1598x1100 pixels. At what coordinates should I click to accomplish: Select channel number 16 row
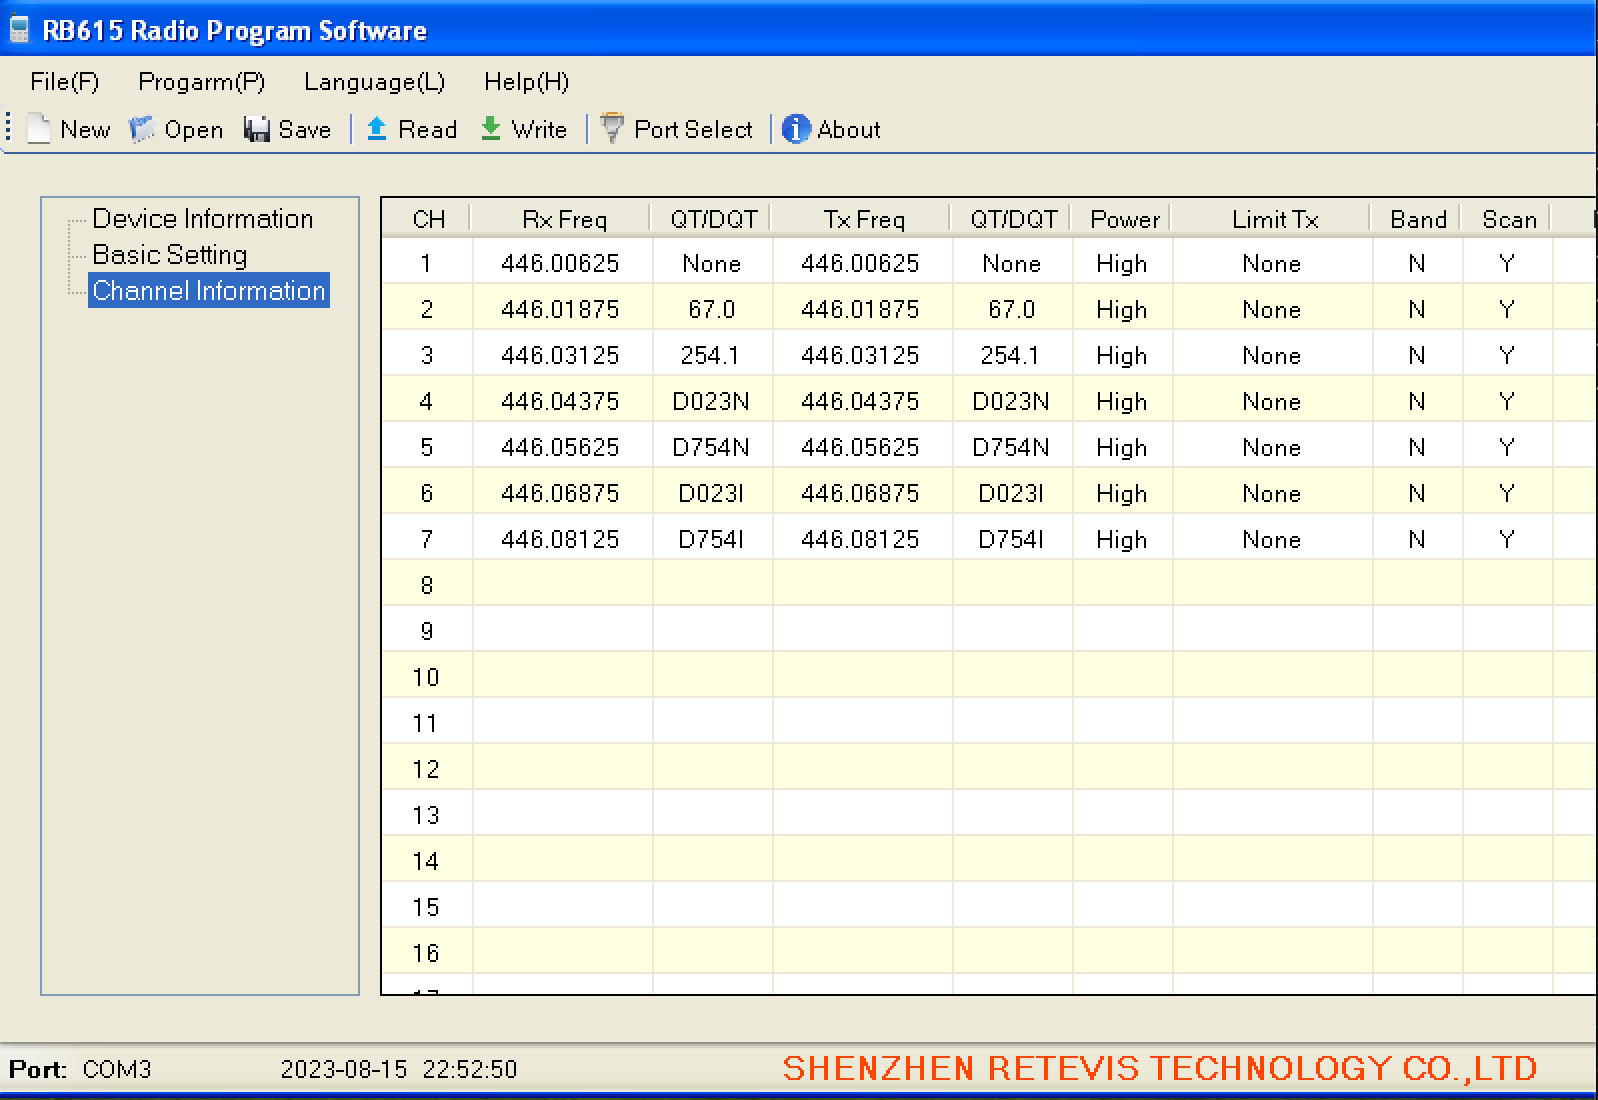(x=427, y=953)
